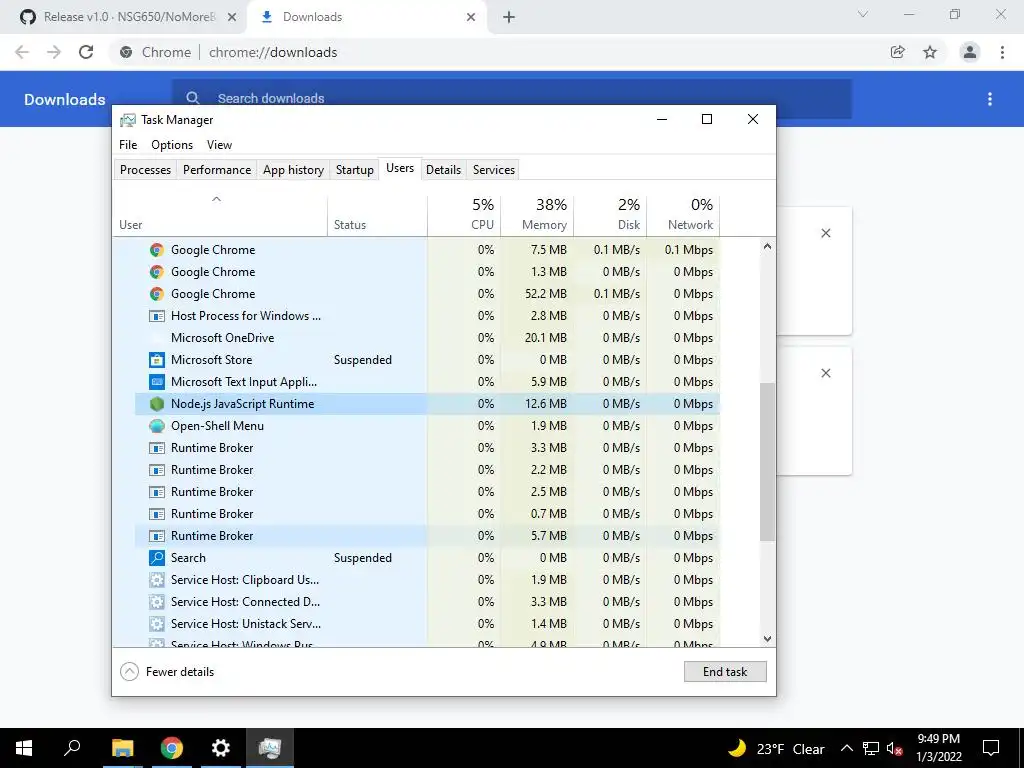The height and width of the screenshot is (768, 1024).
Task: Close the Downloads browser tab
Action: [x=471, y=18]
